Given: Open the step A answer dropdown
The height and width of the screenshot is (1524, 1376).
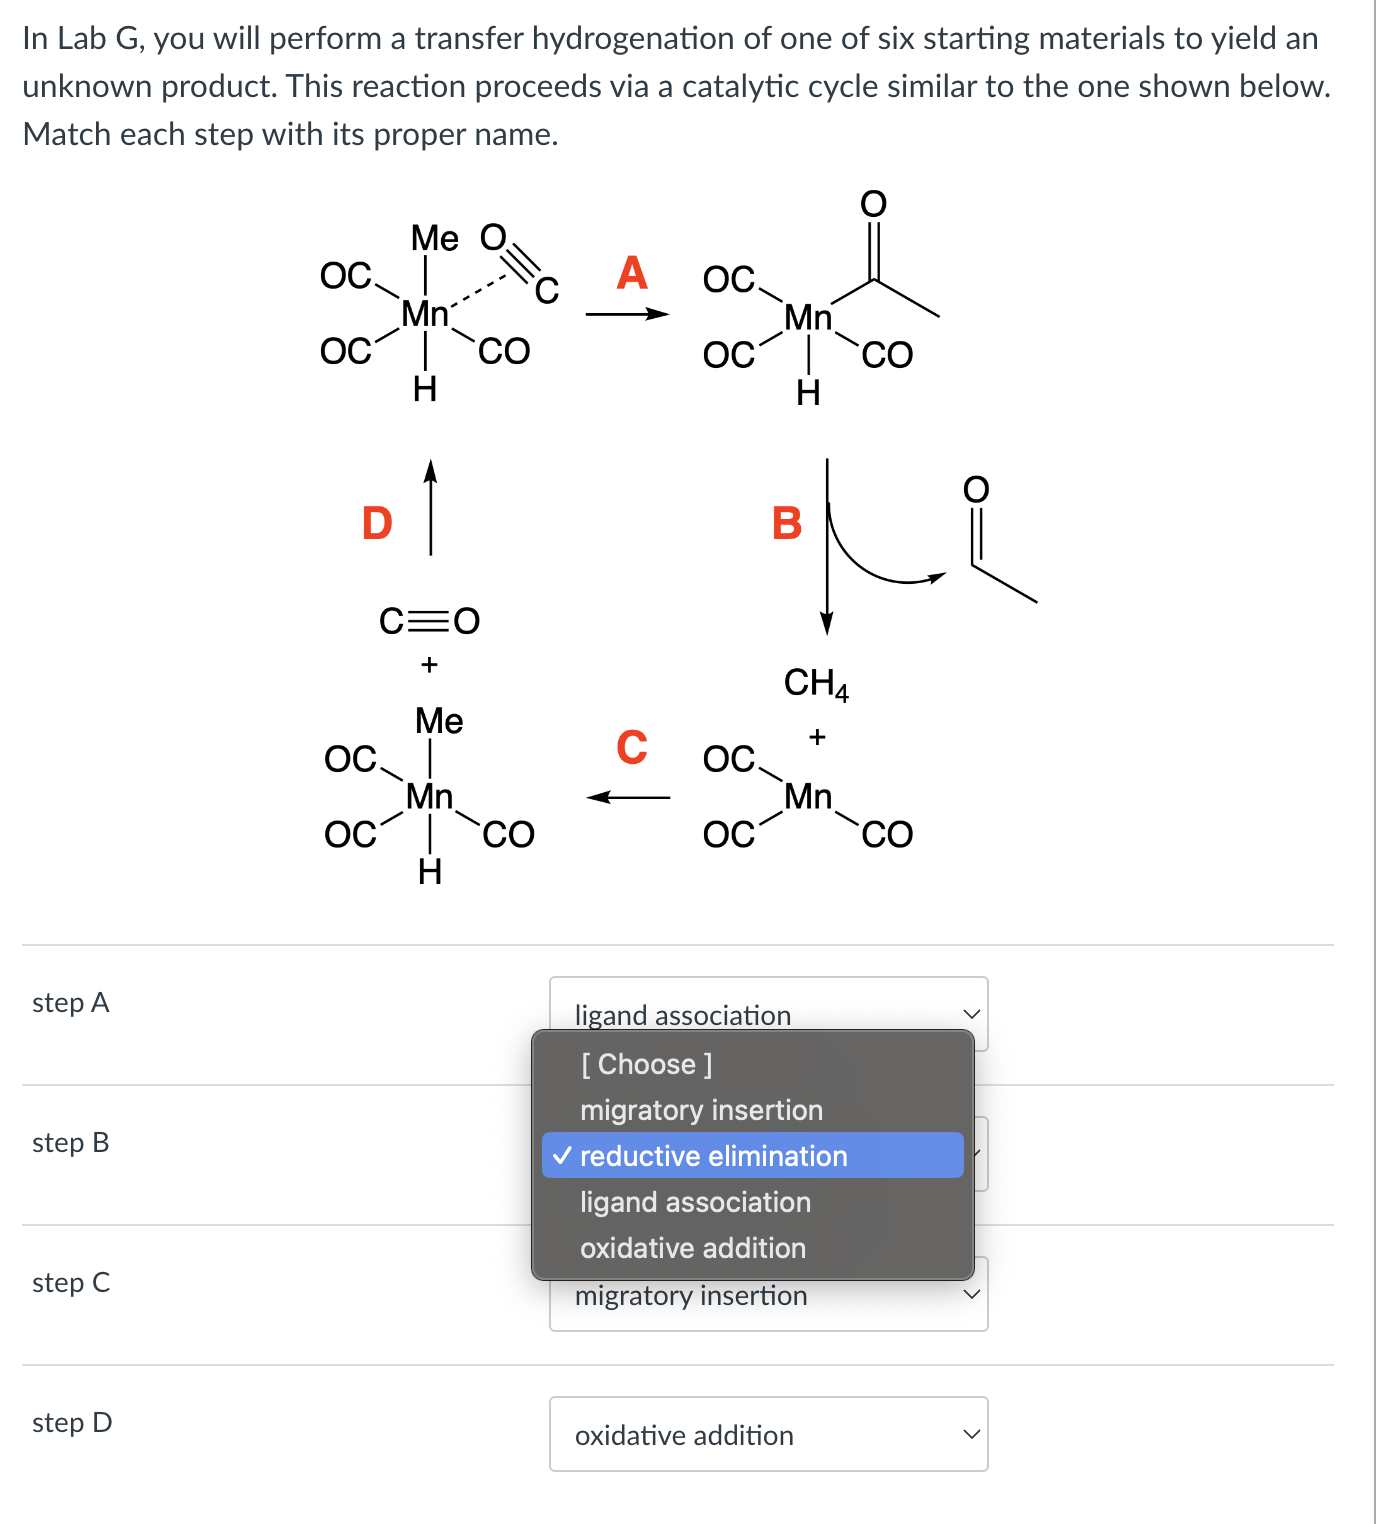Looking at the screenshot, I should point(767,1012).
